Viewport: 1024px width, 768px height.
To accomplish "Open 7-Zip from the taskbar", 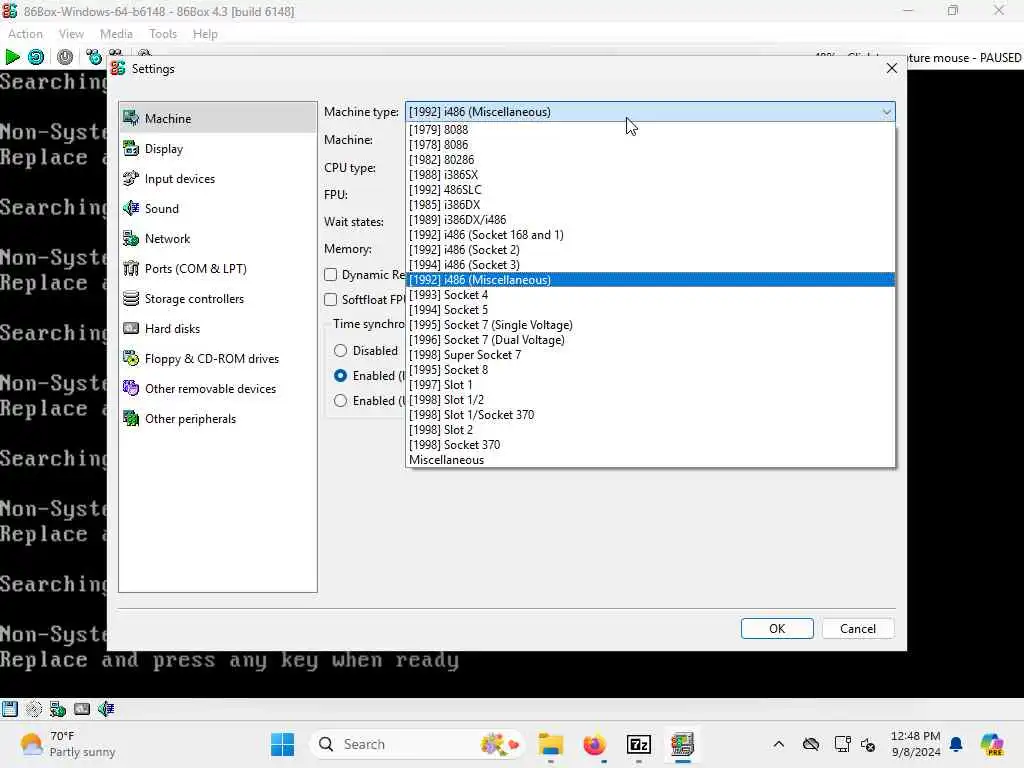I will 639,744.
